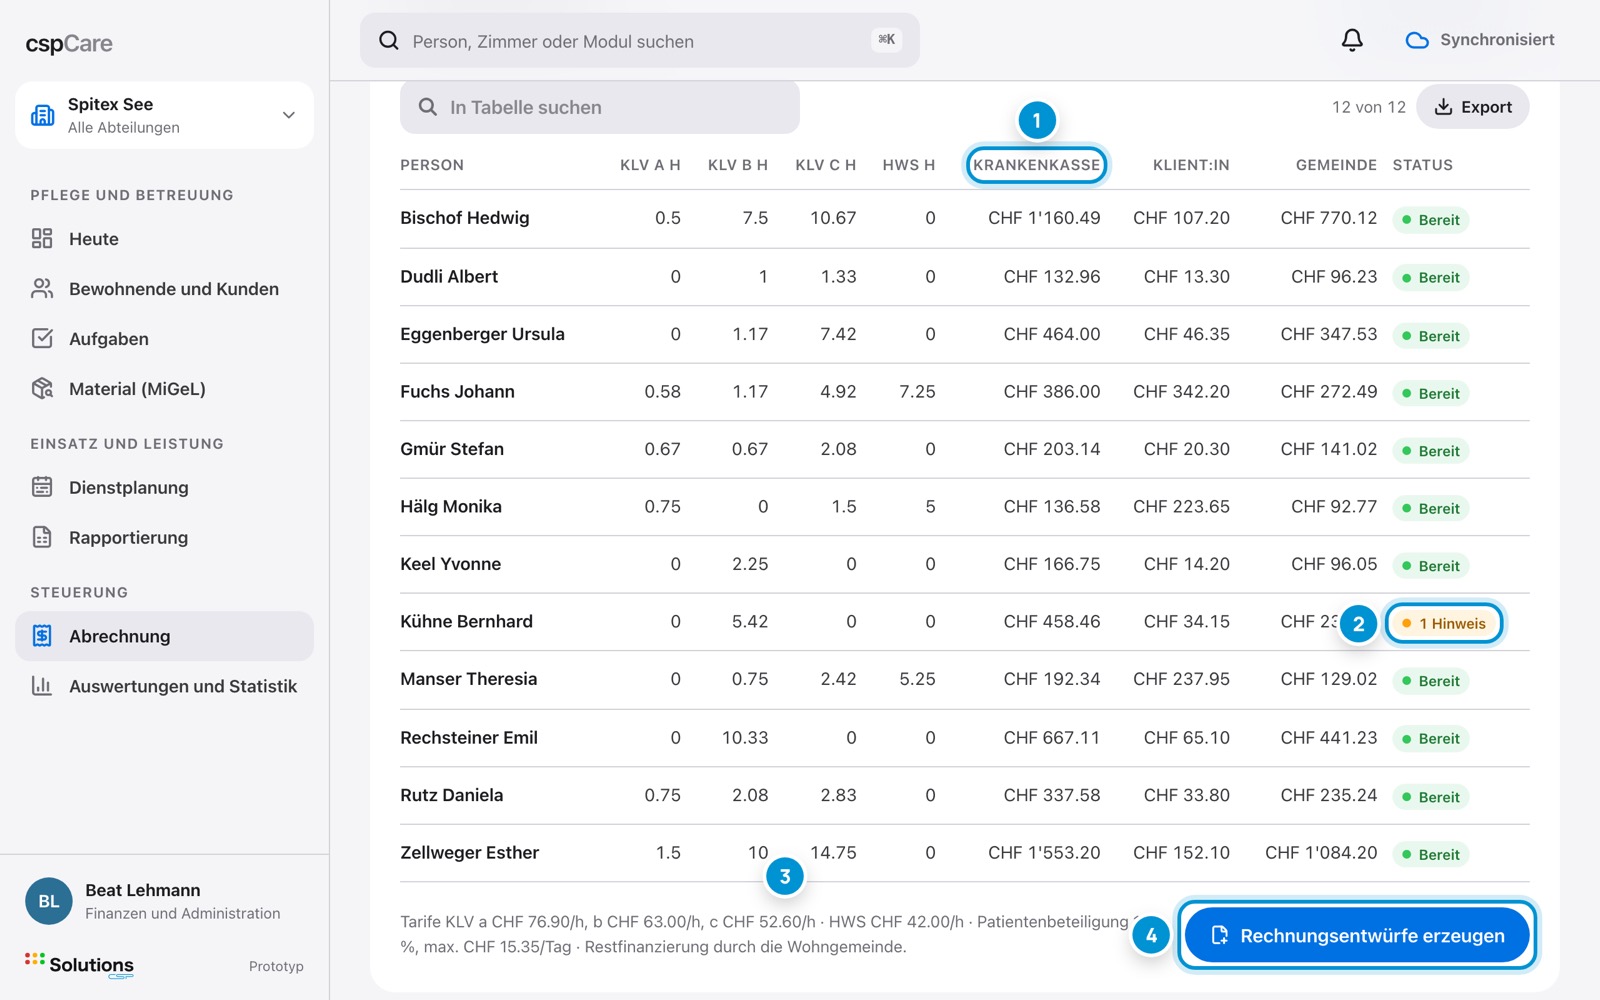
Task: Click the user name Beat Lehmann
Action: coord(142,890)
